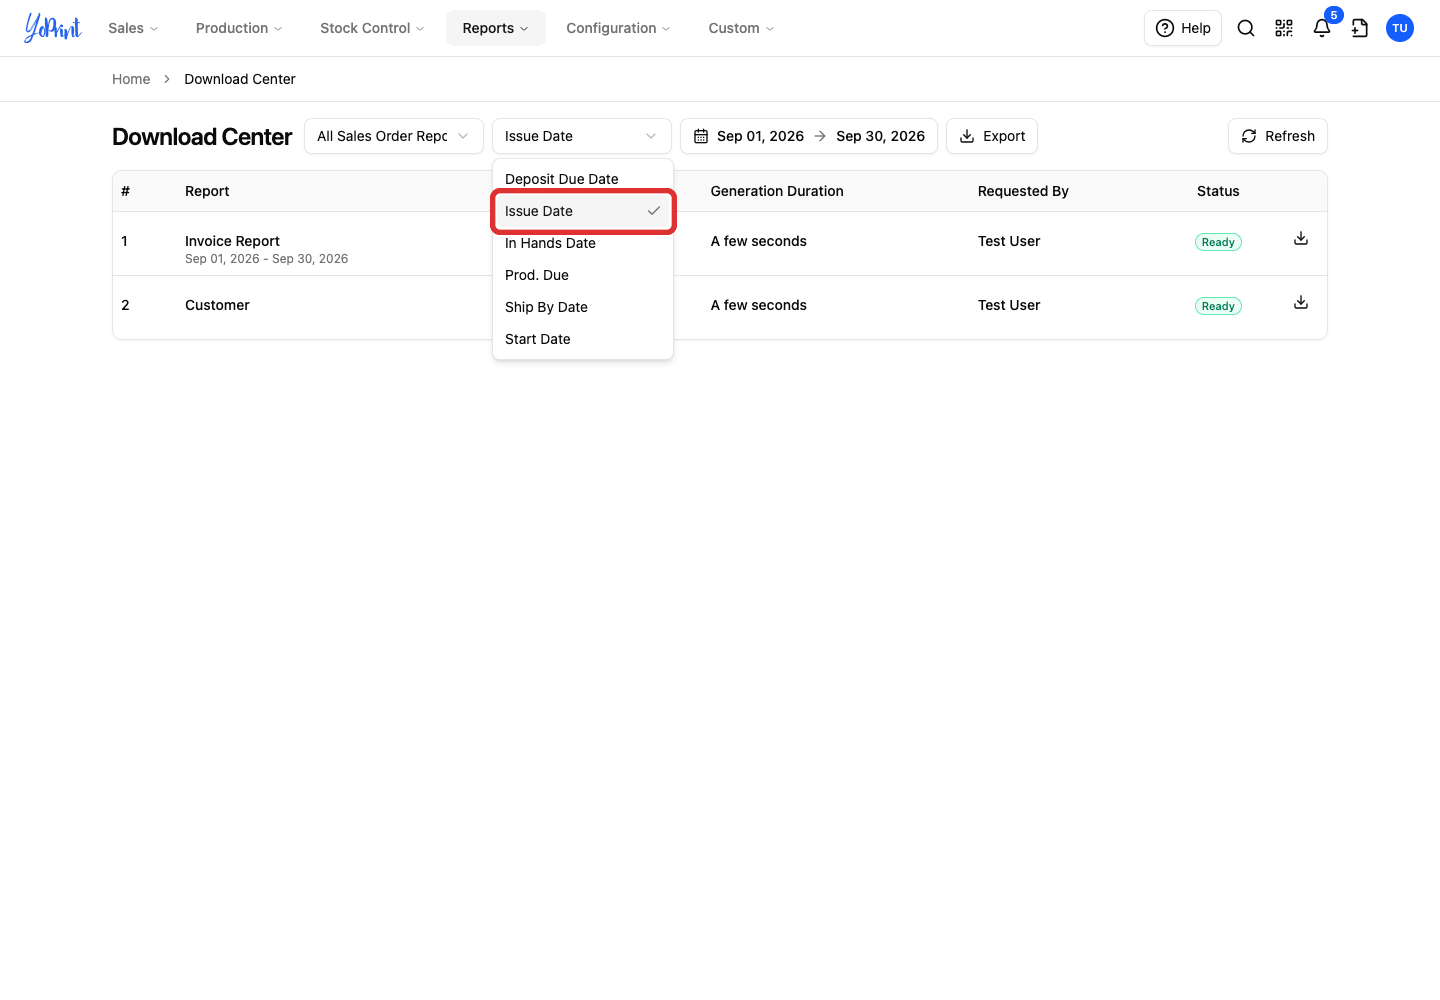Open the Reports menu
Viewport: 1440px width, 1000px height.
496,28
